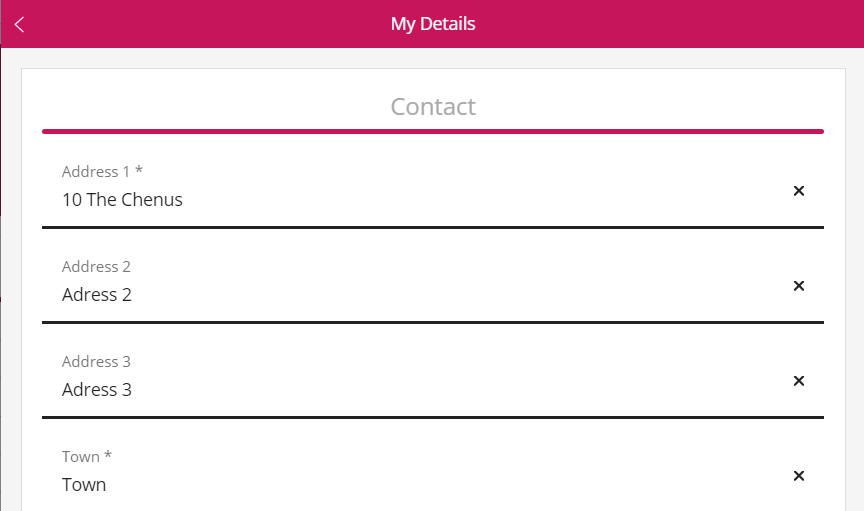Click the "Town" value text
This screenshot has height=511, width=864.
(84, 485)
